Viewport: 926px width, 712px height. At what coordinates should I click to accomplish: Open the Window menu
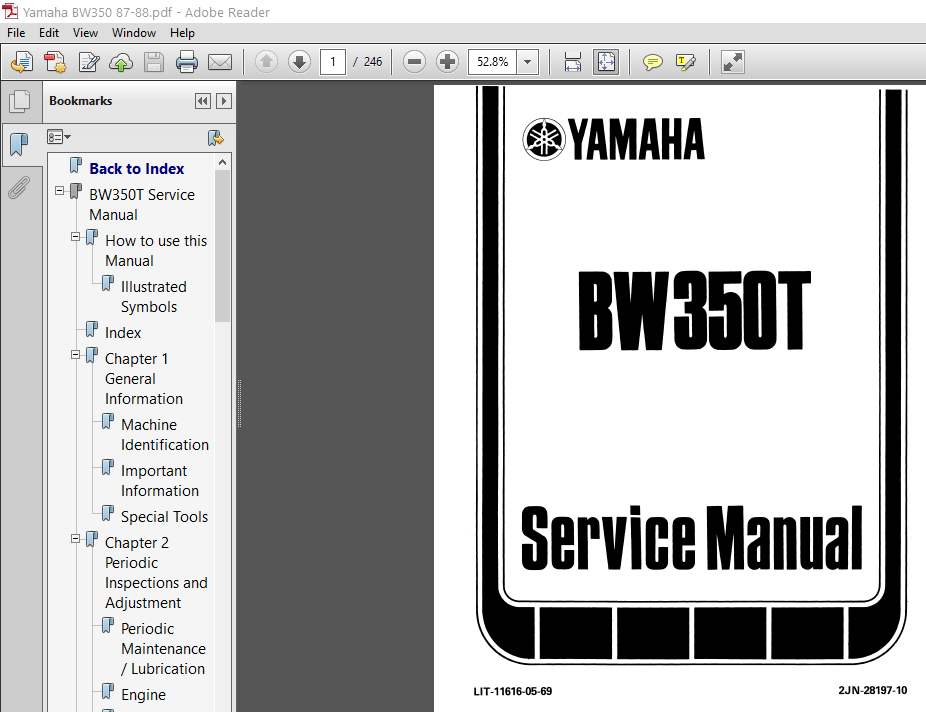[x=134, y=33]
